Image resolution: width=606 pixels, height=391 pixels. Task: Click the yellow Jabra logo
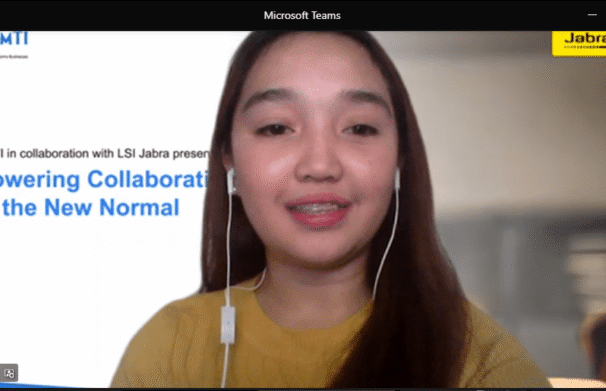click(x=579, y=44)
